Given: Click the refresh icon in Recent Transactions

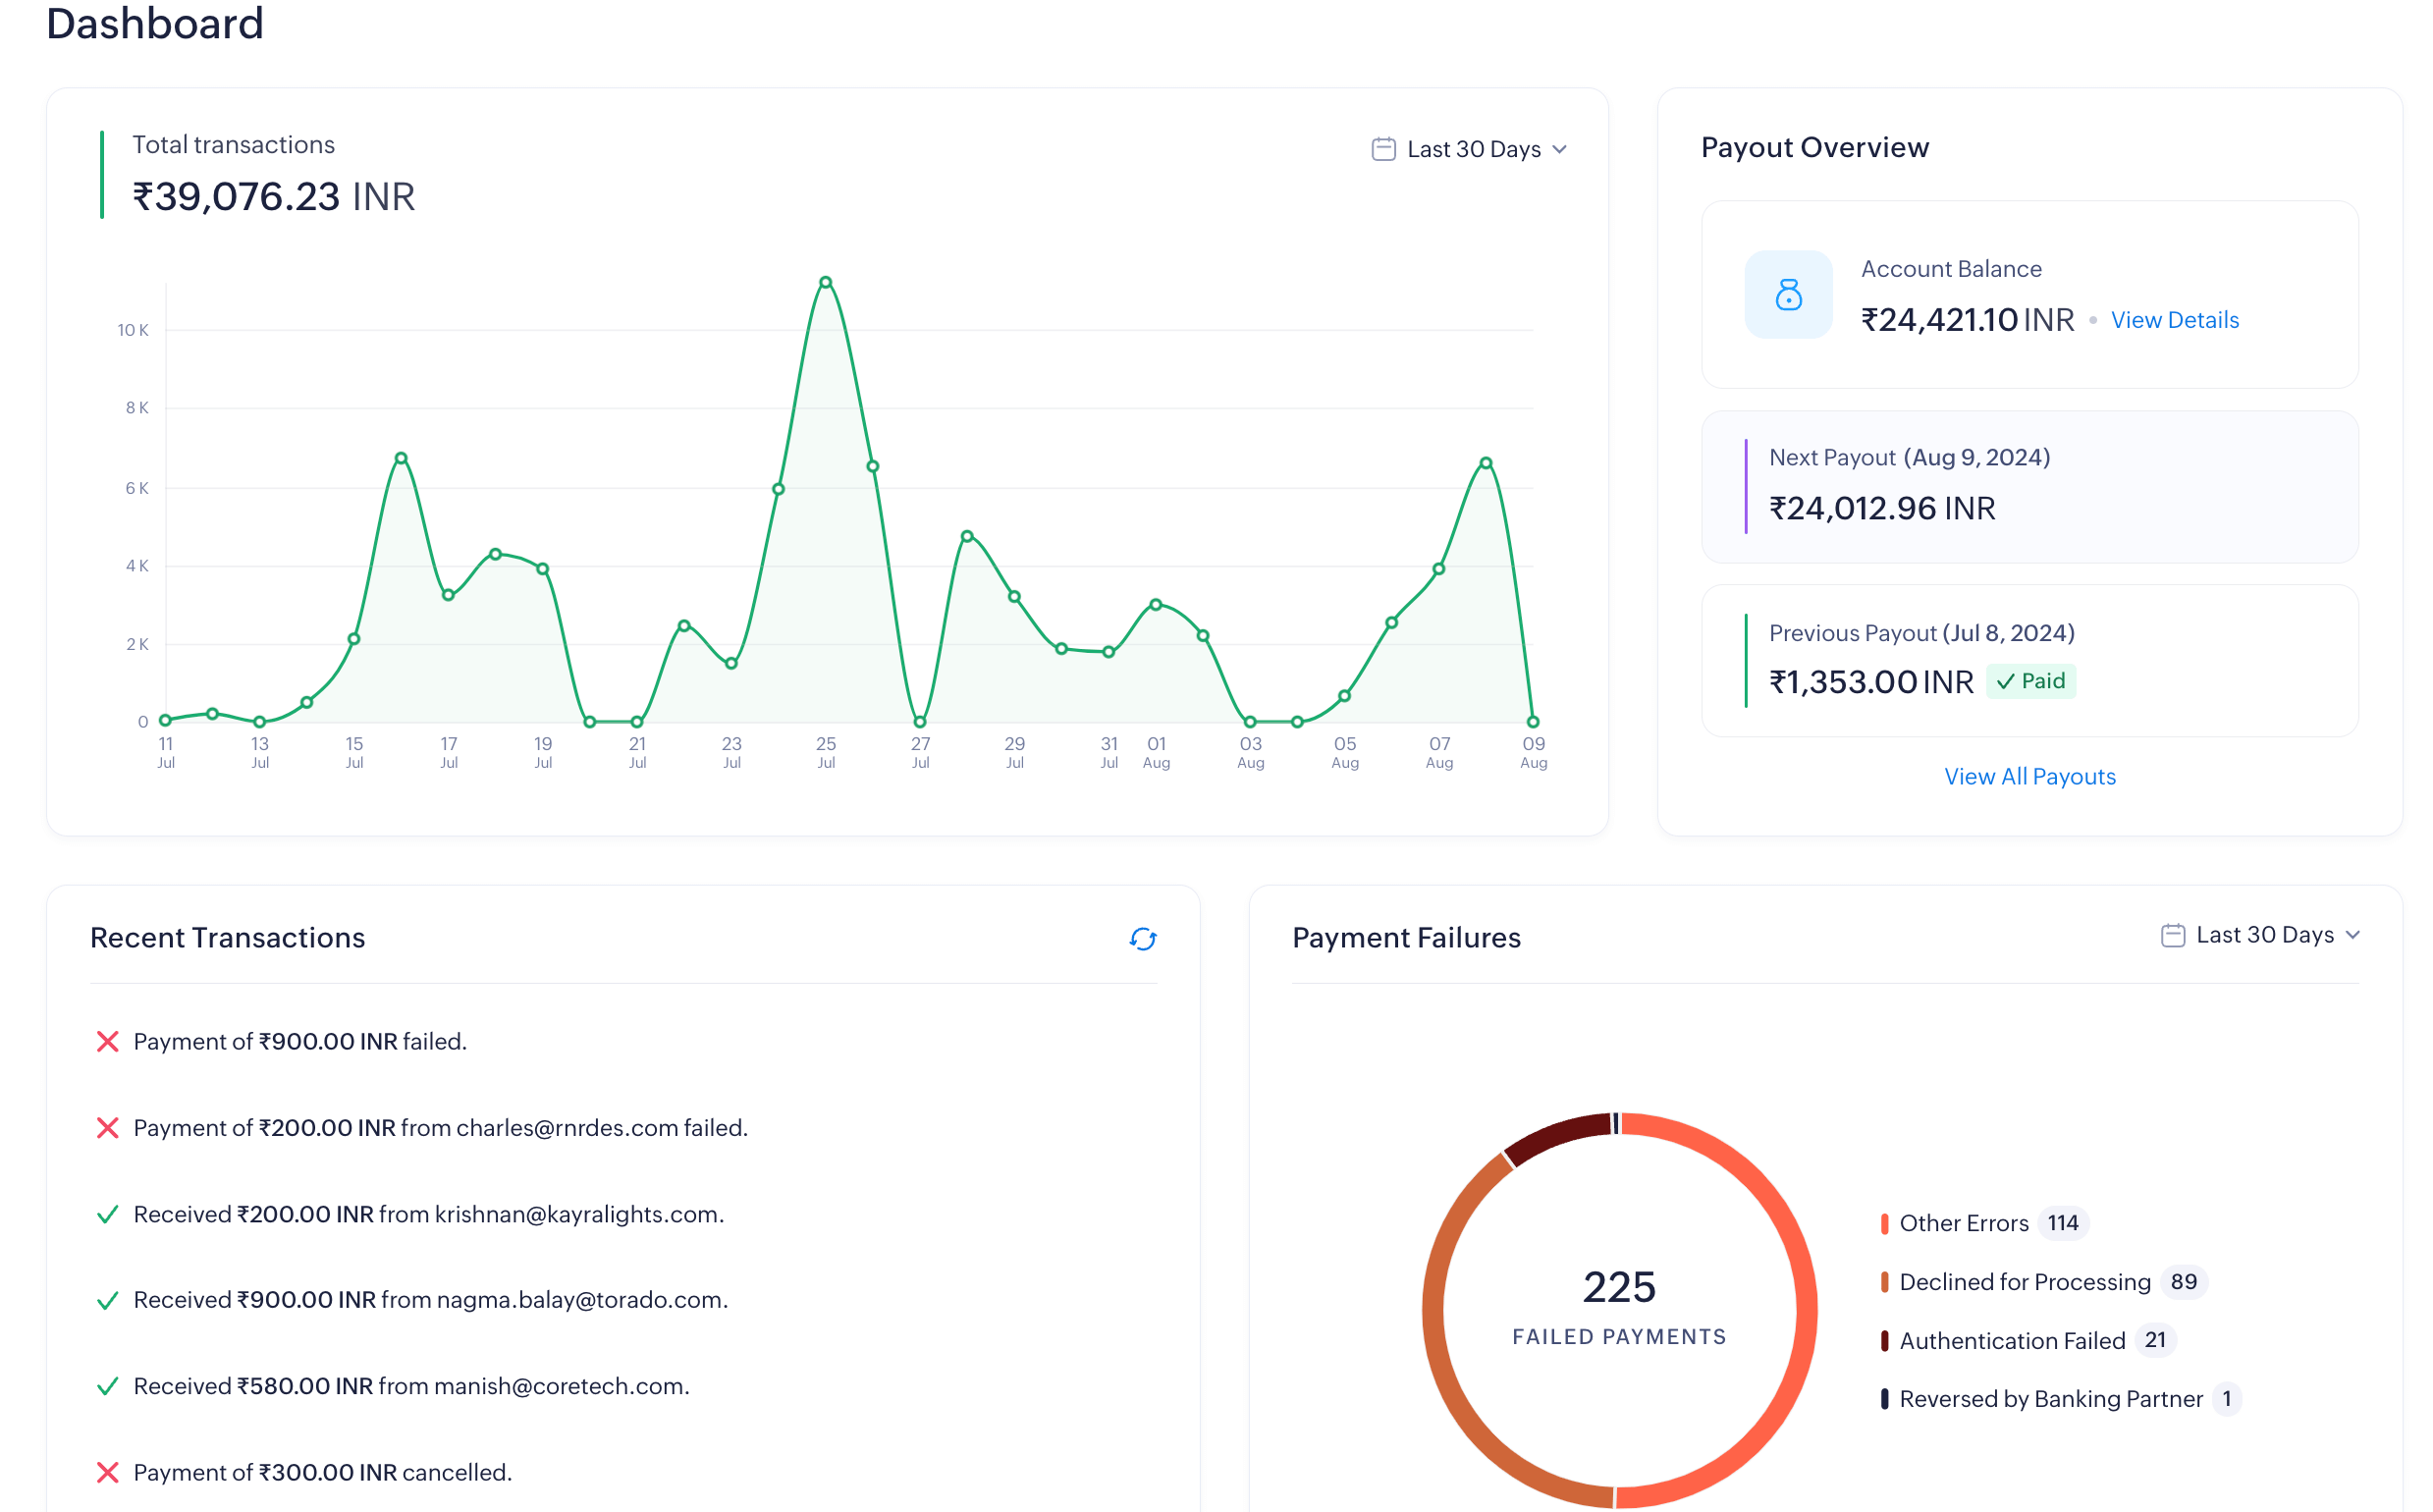Looking at the screenshot, I should coord(1142,939).
